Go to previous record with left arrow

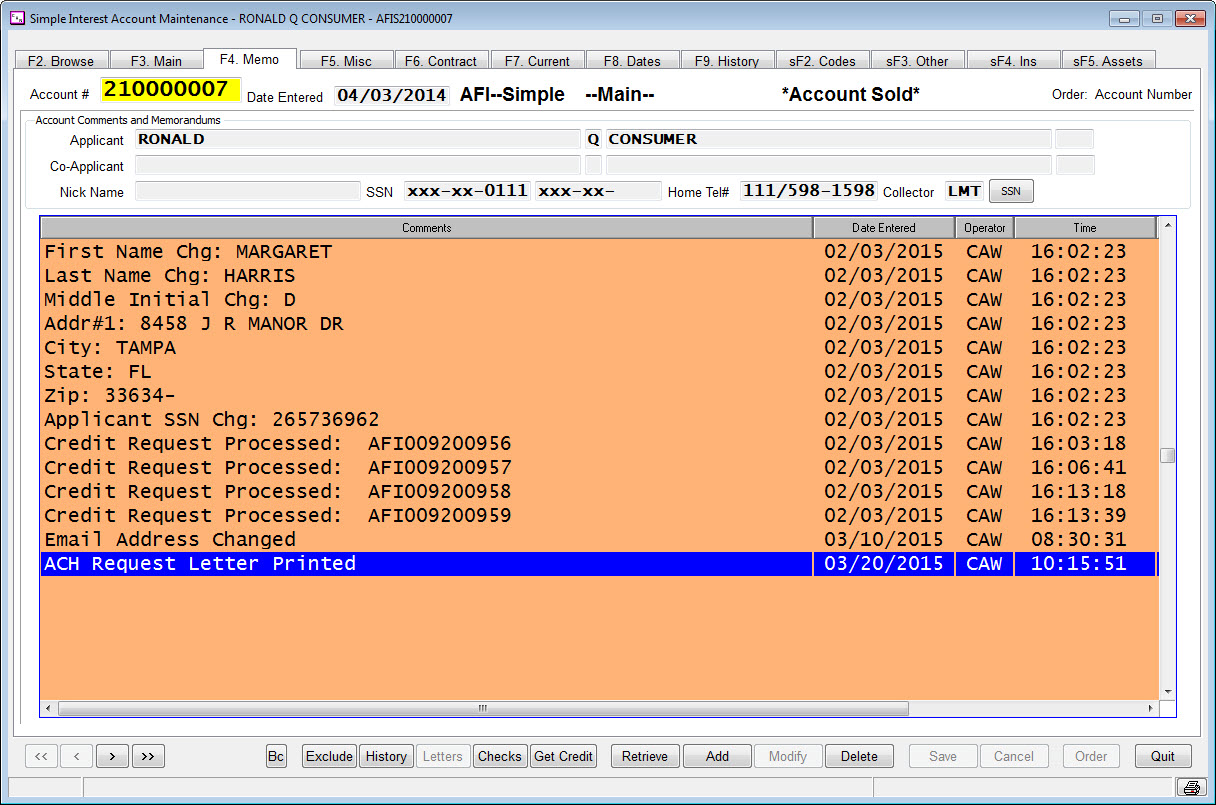point(76,756)
